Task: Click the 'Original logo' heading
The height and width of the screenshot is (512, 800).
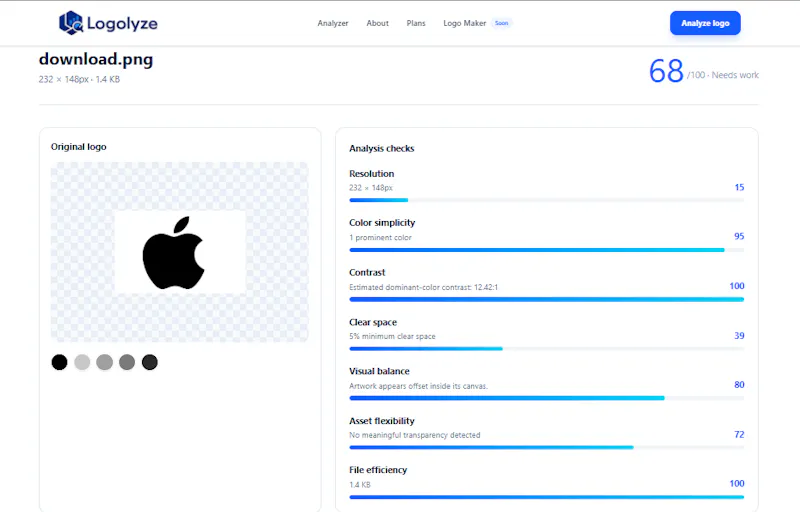Action: pyautogui.click(x=79, y=147)
